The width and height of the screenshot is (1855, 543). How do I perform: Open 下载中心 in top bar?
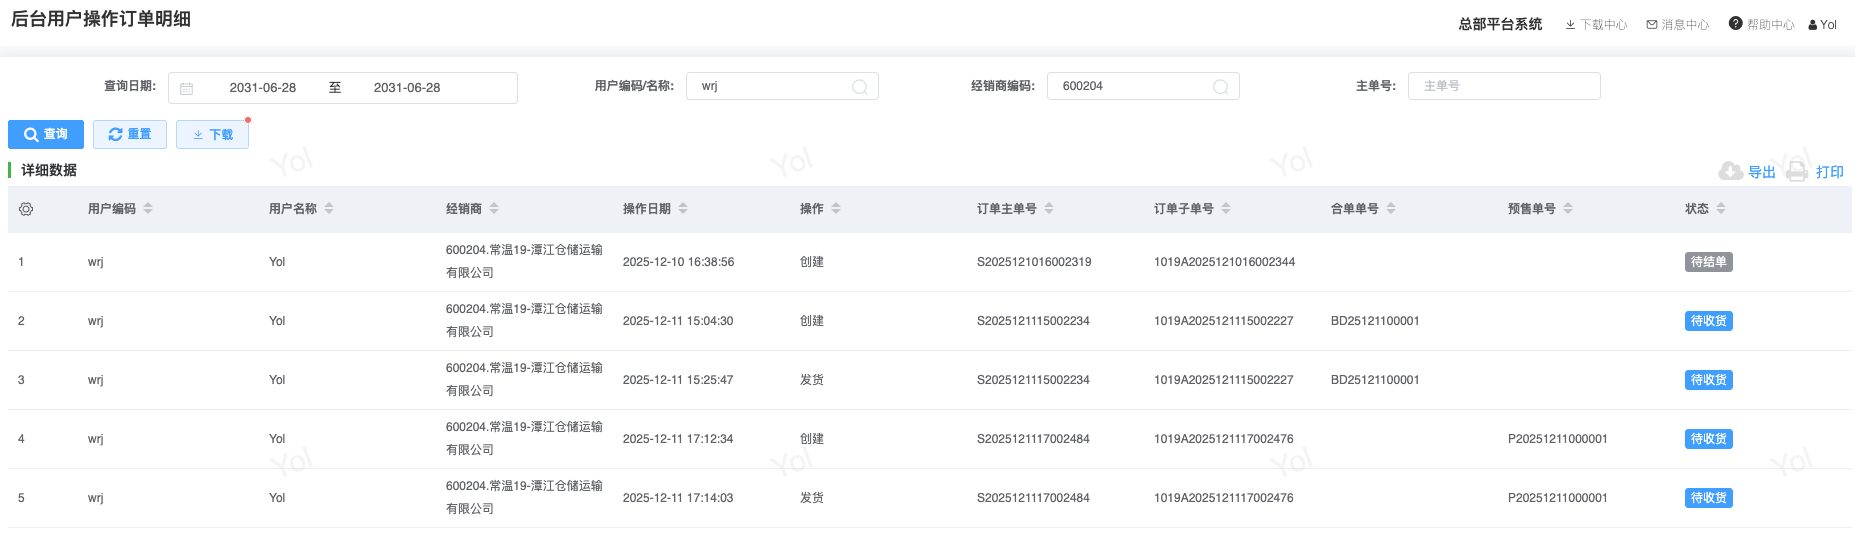[x=1596, y=25]
